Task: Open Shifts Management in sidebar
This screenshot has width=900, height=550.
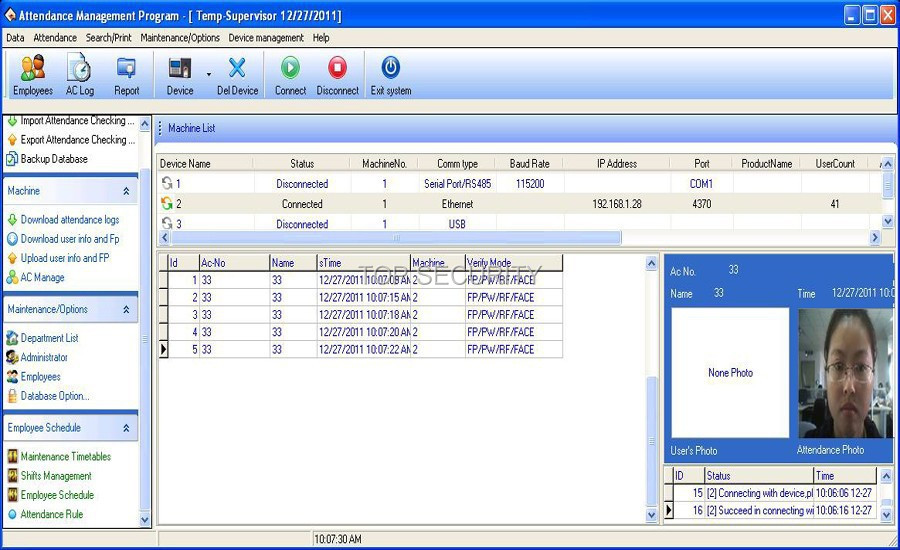Action: coord(56,476)
